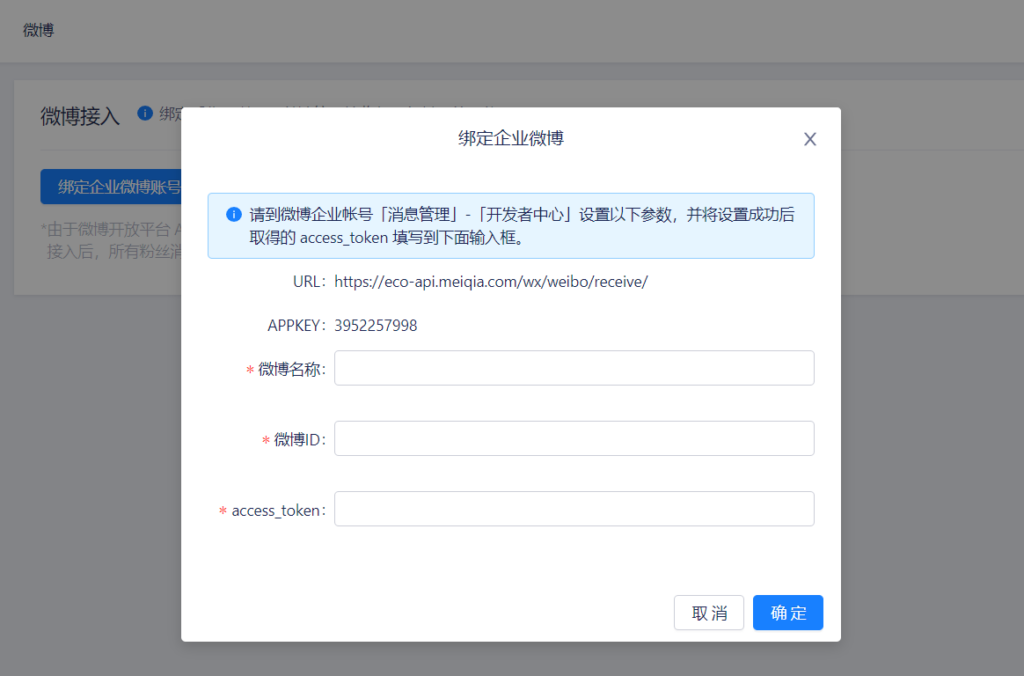Screen dimensions: 1024x676
Task: Click the dialog title 绑定企业微博
Action: (511, 138)
